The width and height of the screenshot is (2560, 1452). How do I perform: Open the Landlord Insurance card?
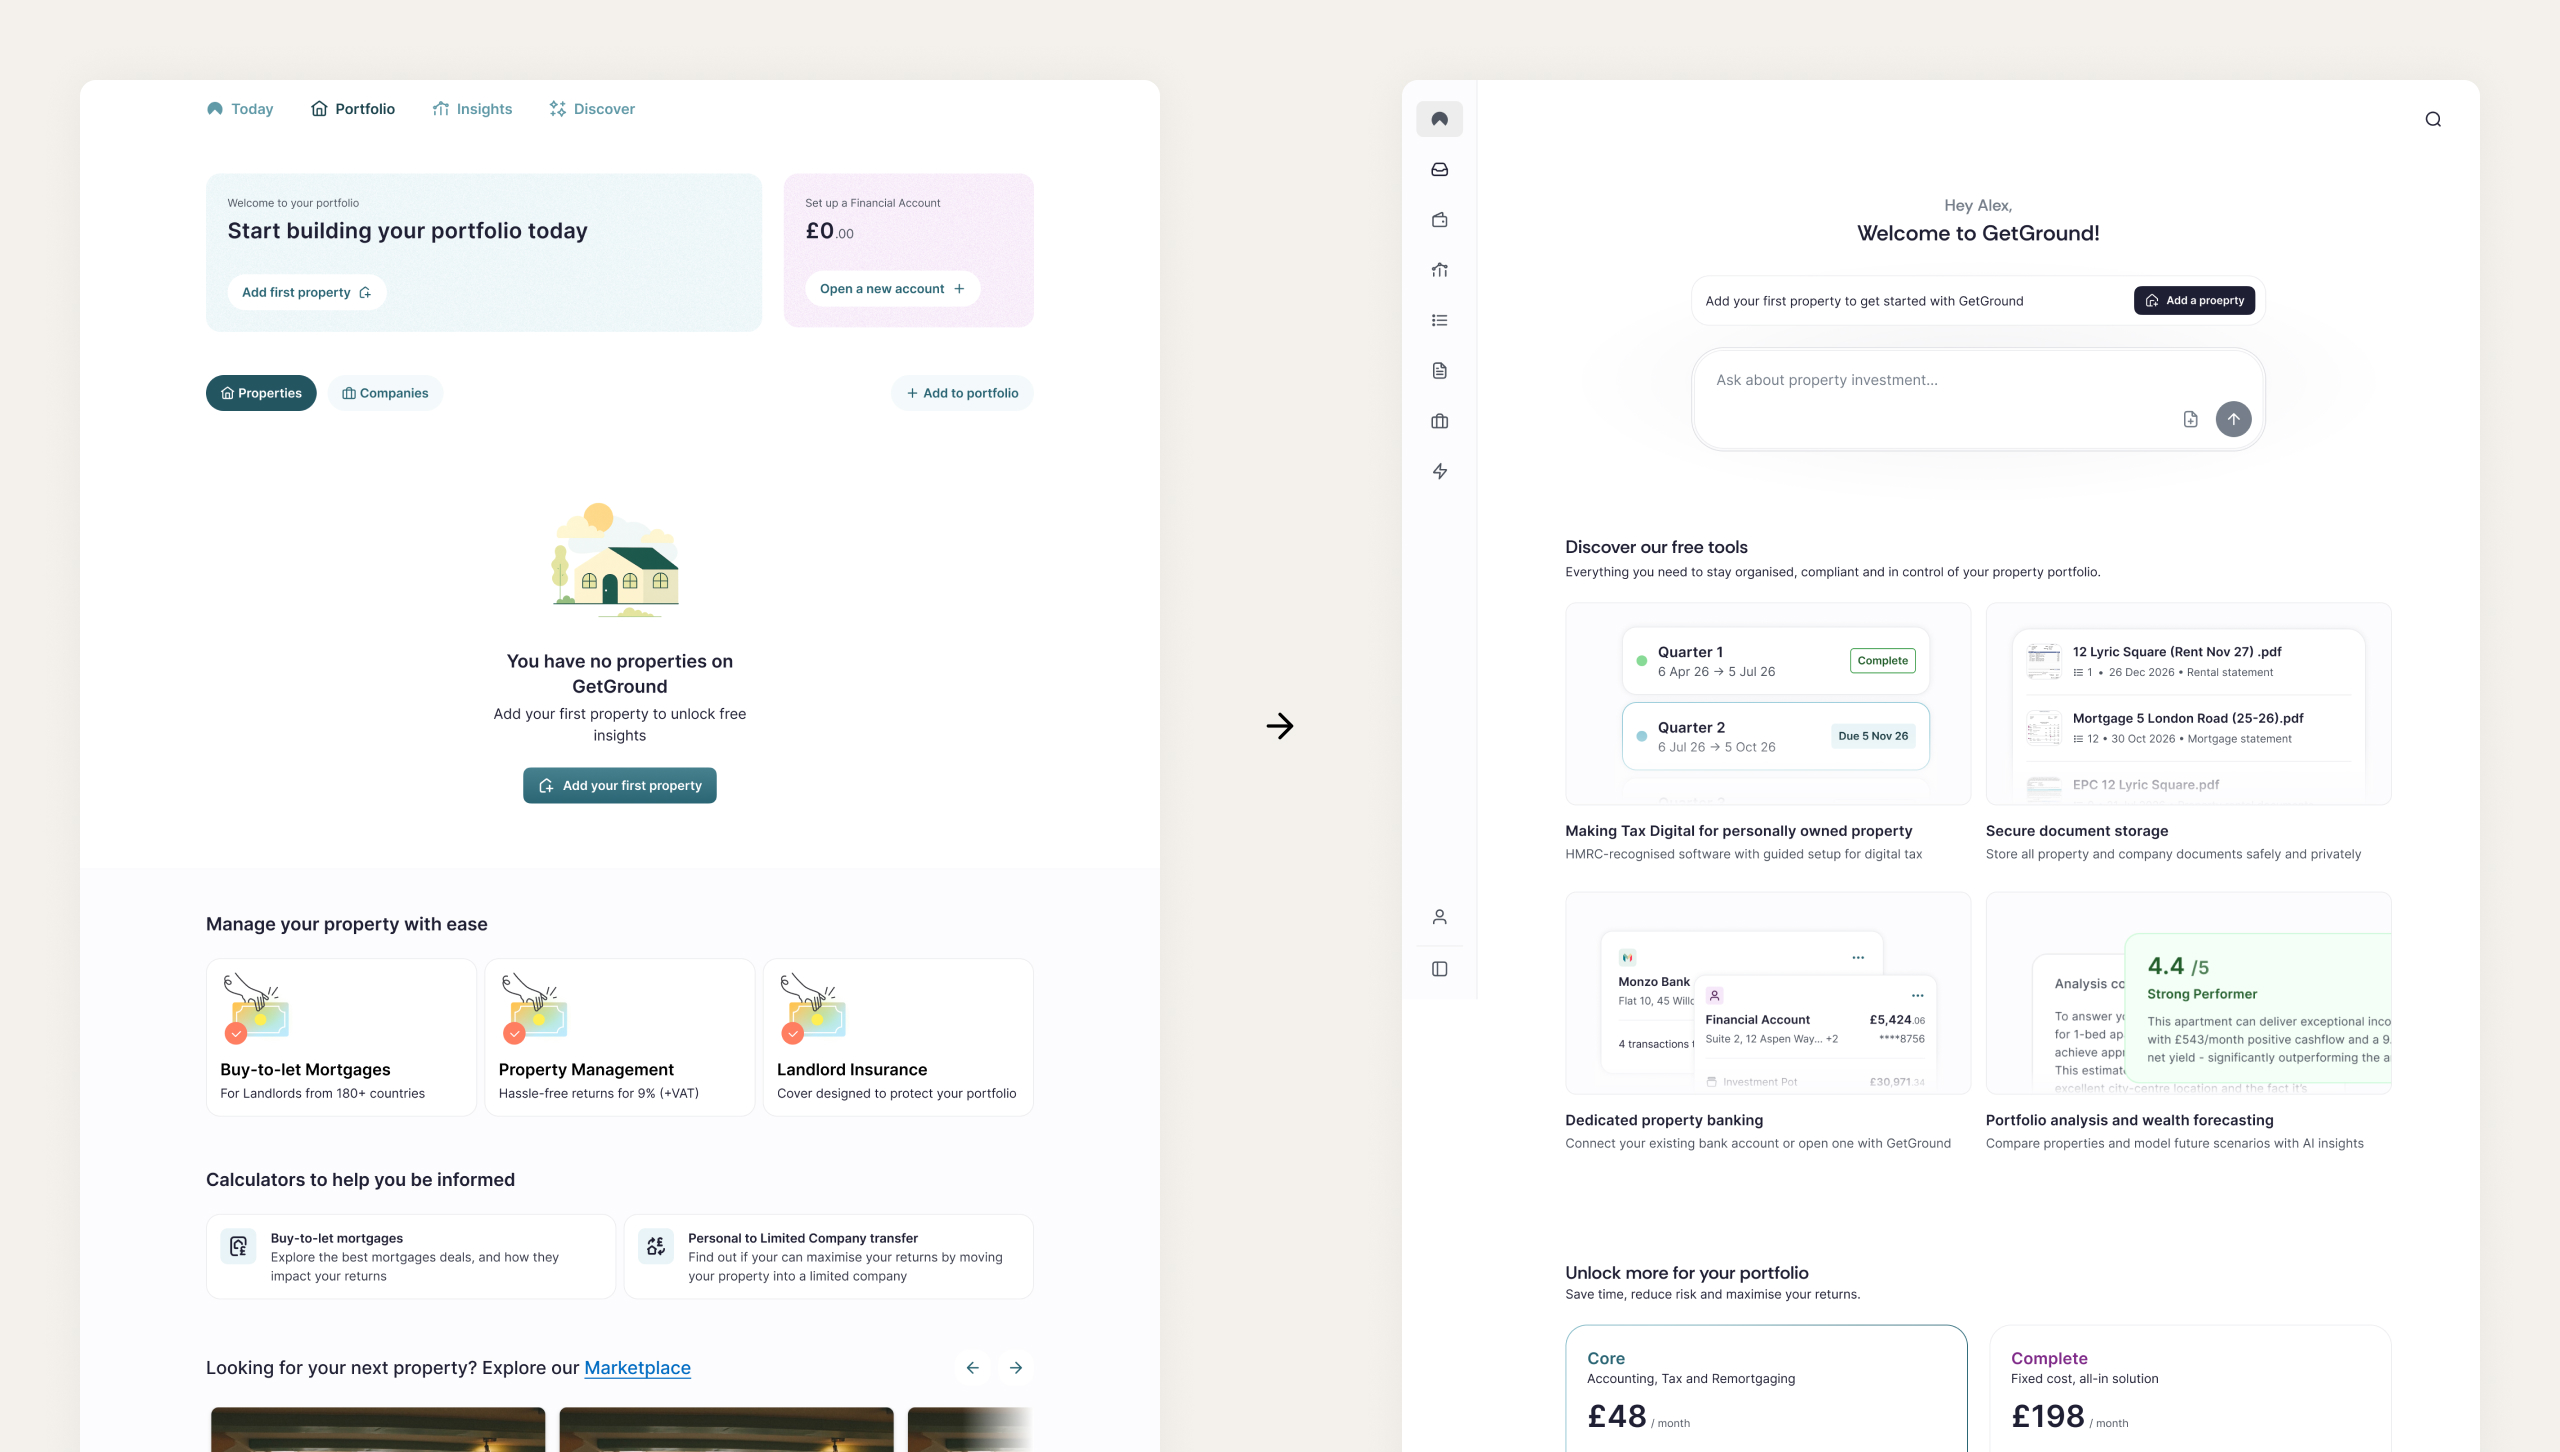898,1037
